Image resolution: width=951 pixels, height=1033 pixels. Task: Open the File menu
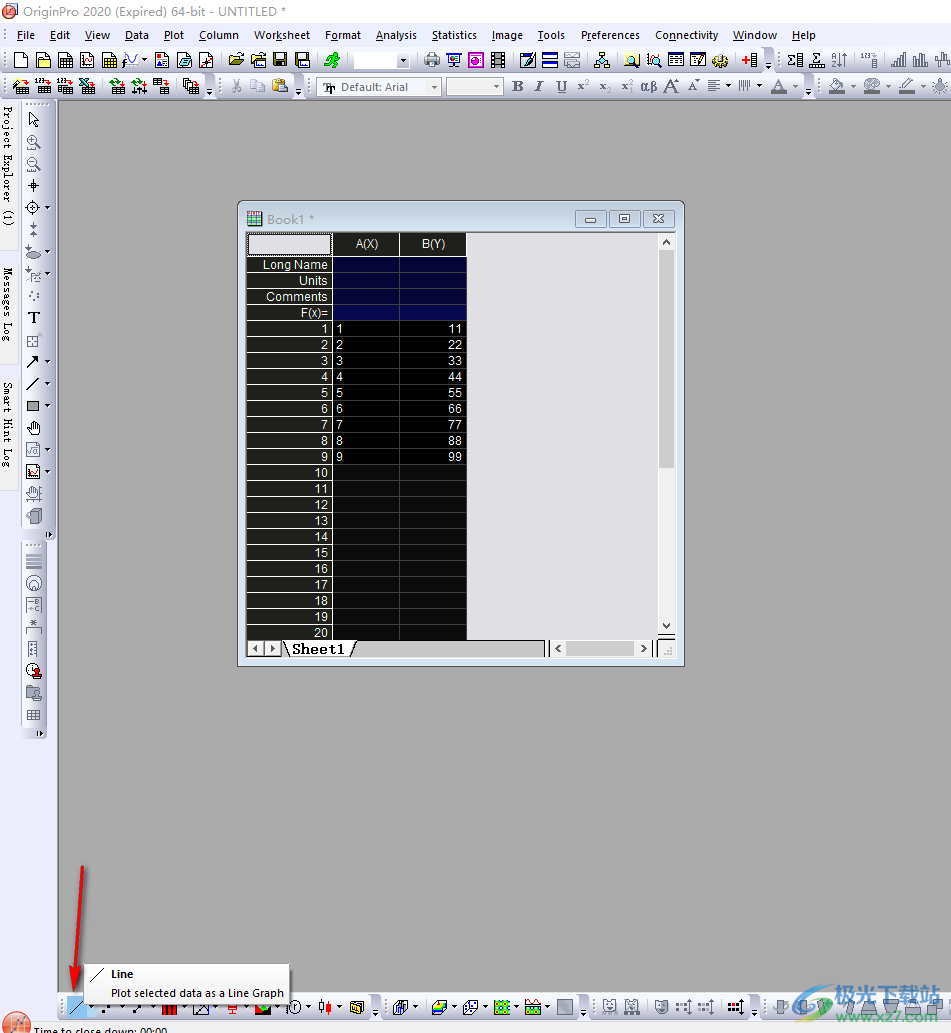coord(26,35)
